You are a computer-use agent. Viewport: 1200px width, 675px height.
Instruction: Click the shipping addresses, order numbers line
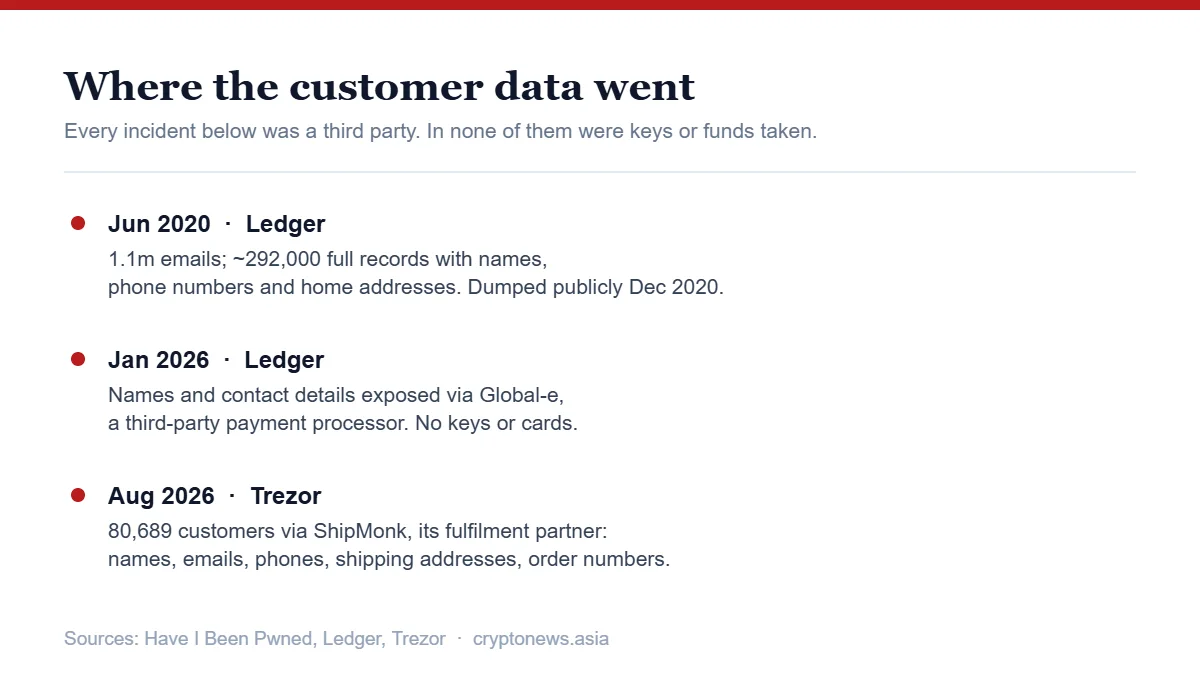click(x=389, y=560)
